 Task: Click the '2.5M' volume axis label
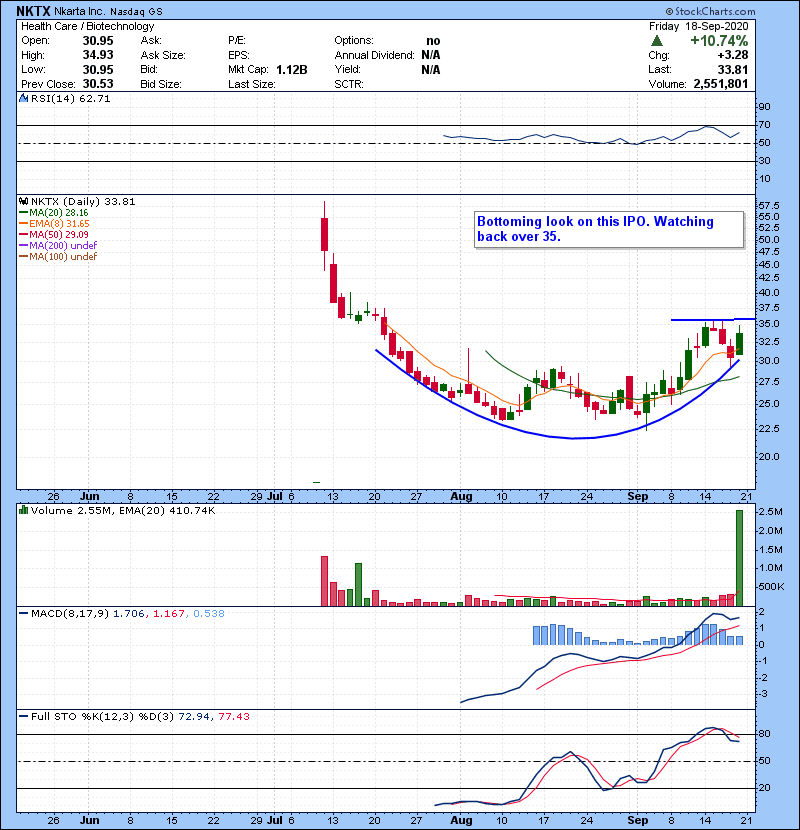[771, 512]
